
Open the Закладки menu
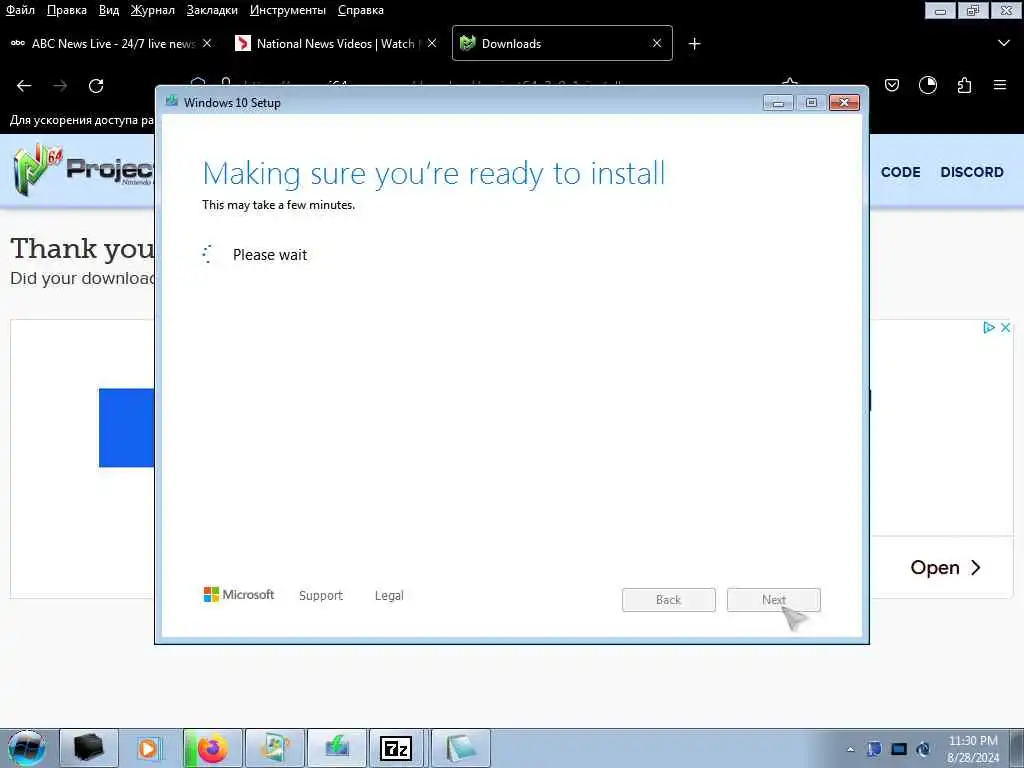pos(212,10)
